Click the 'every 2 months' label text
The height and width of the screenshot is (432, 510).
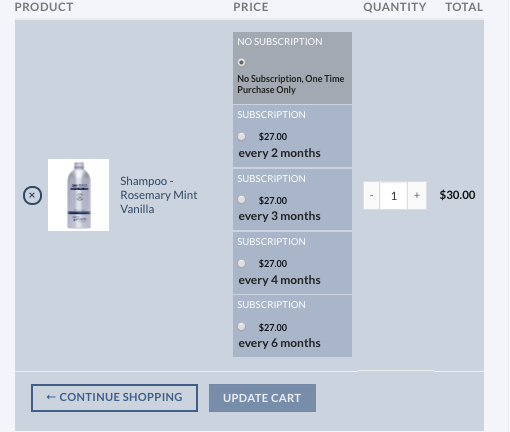[x=279, y=153]
